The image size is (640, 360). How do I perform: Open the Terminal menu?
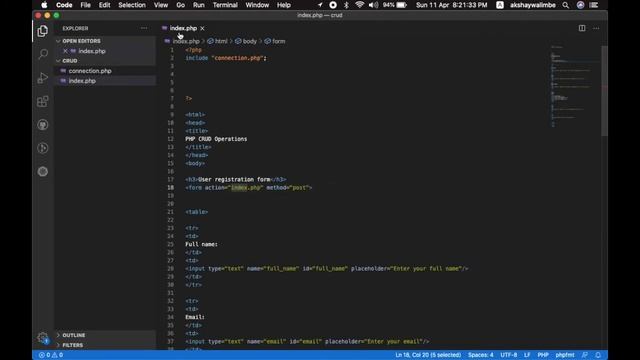click(x=225, y=5)
